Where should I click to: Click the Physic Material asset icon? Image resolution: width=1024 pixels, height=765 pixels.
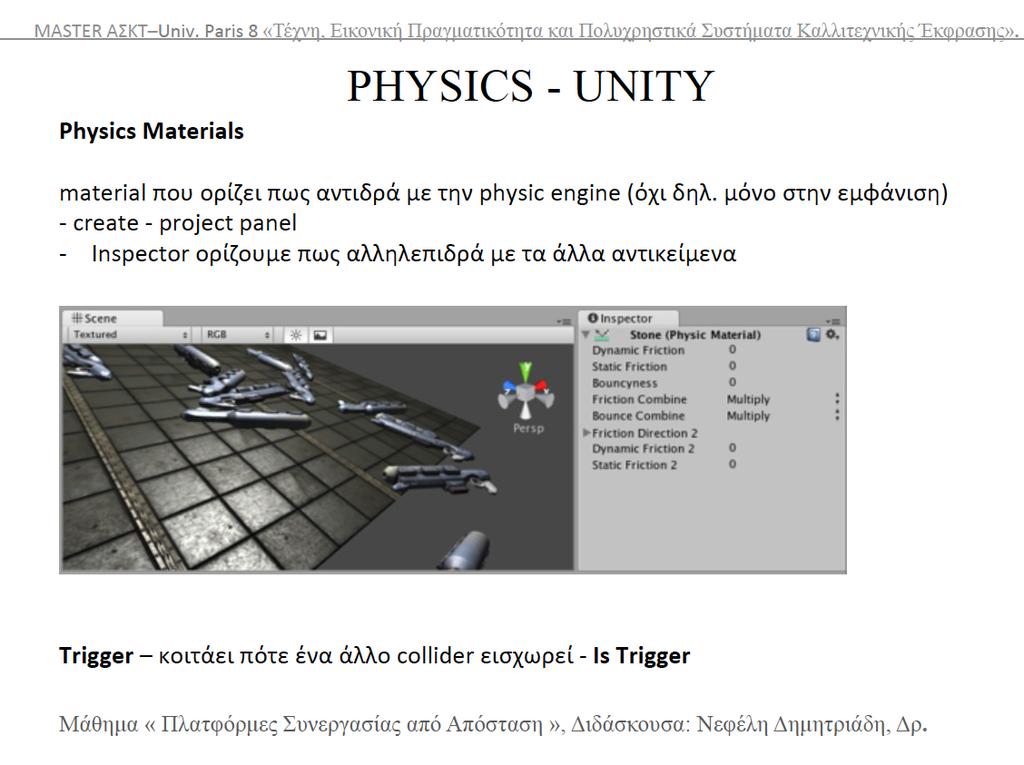pos(602,334)
